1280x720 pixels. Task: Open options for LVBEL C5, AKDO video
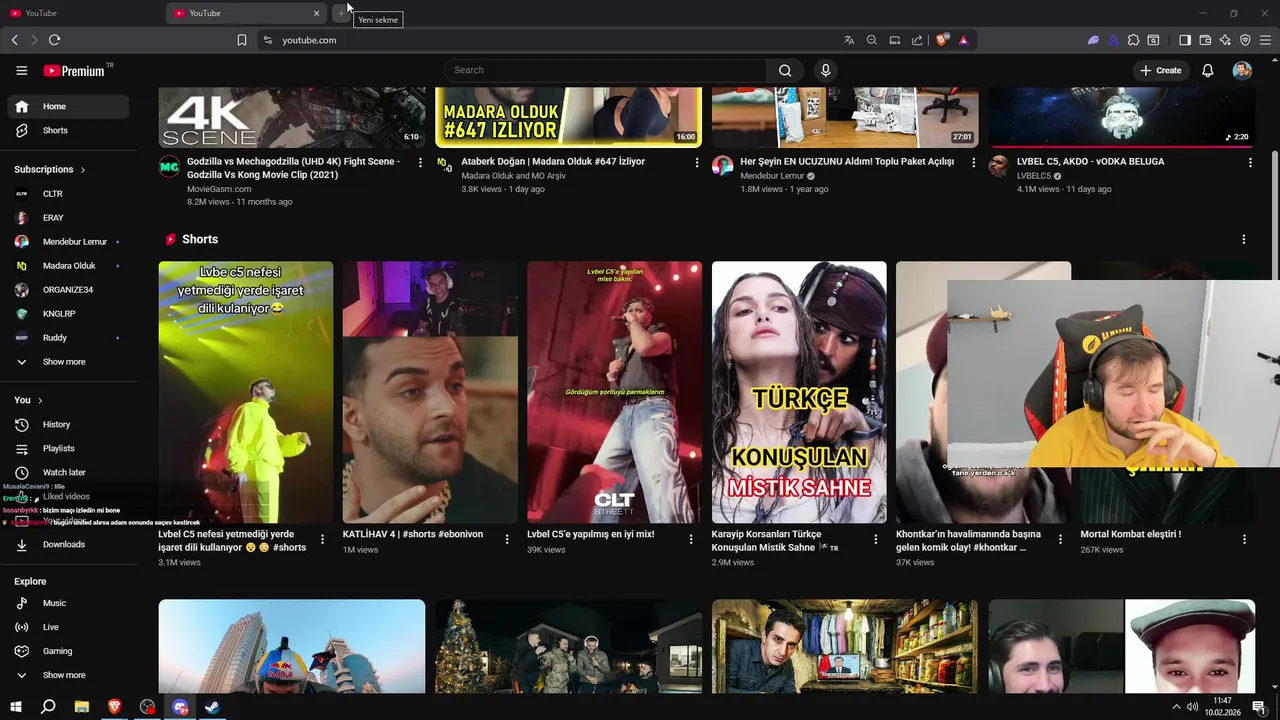point(1250,162)
